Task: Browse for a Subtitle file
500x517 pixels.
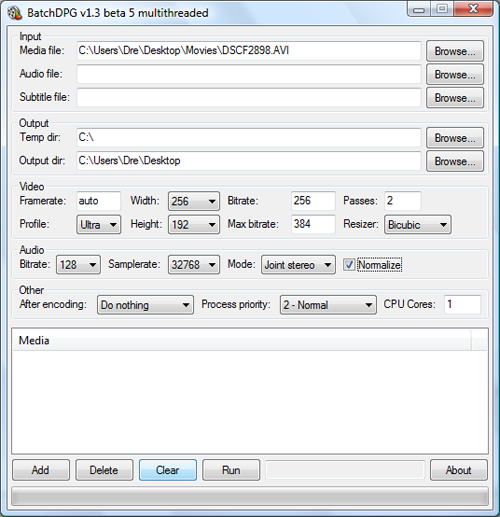Action: point(455,98)
